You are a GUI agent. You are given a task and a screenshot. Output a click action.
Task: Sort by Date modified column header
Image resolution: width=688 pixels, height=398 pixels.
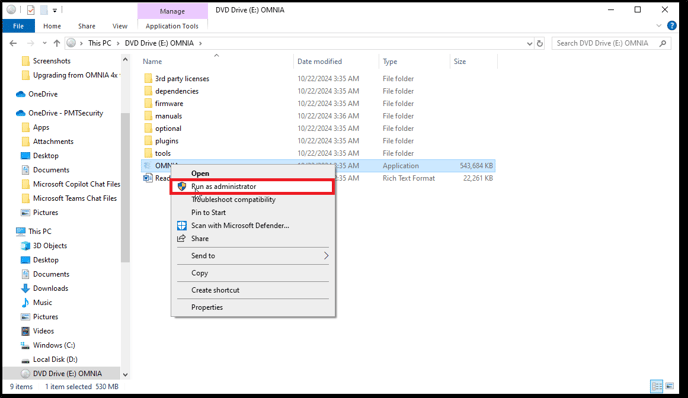click(x=319, y=61)
